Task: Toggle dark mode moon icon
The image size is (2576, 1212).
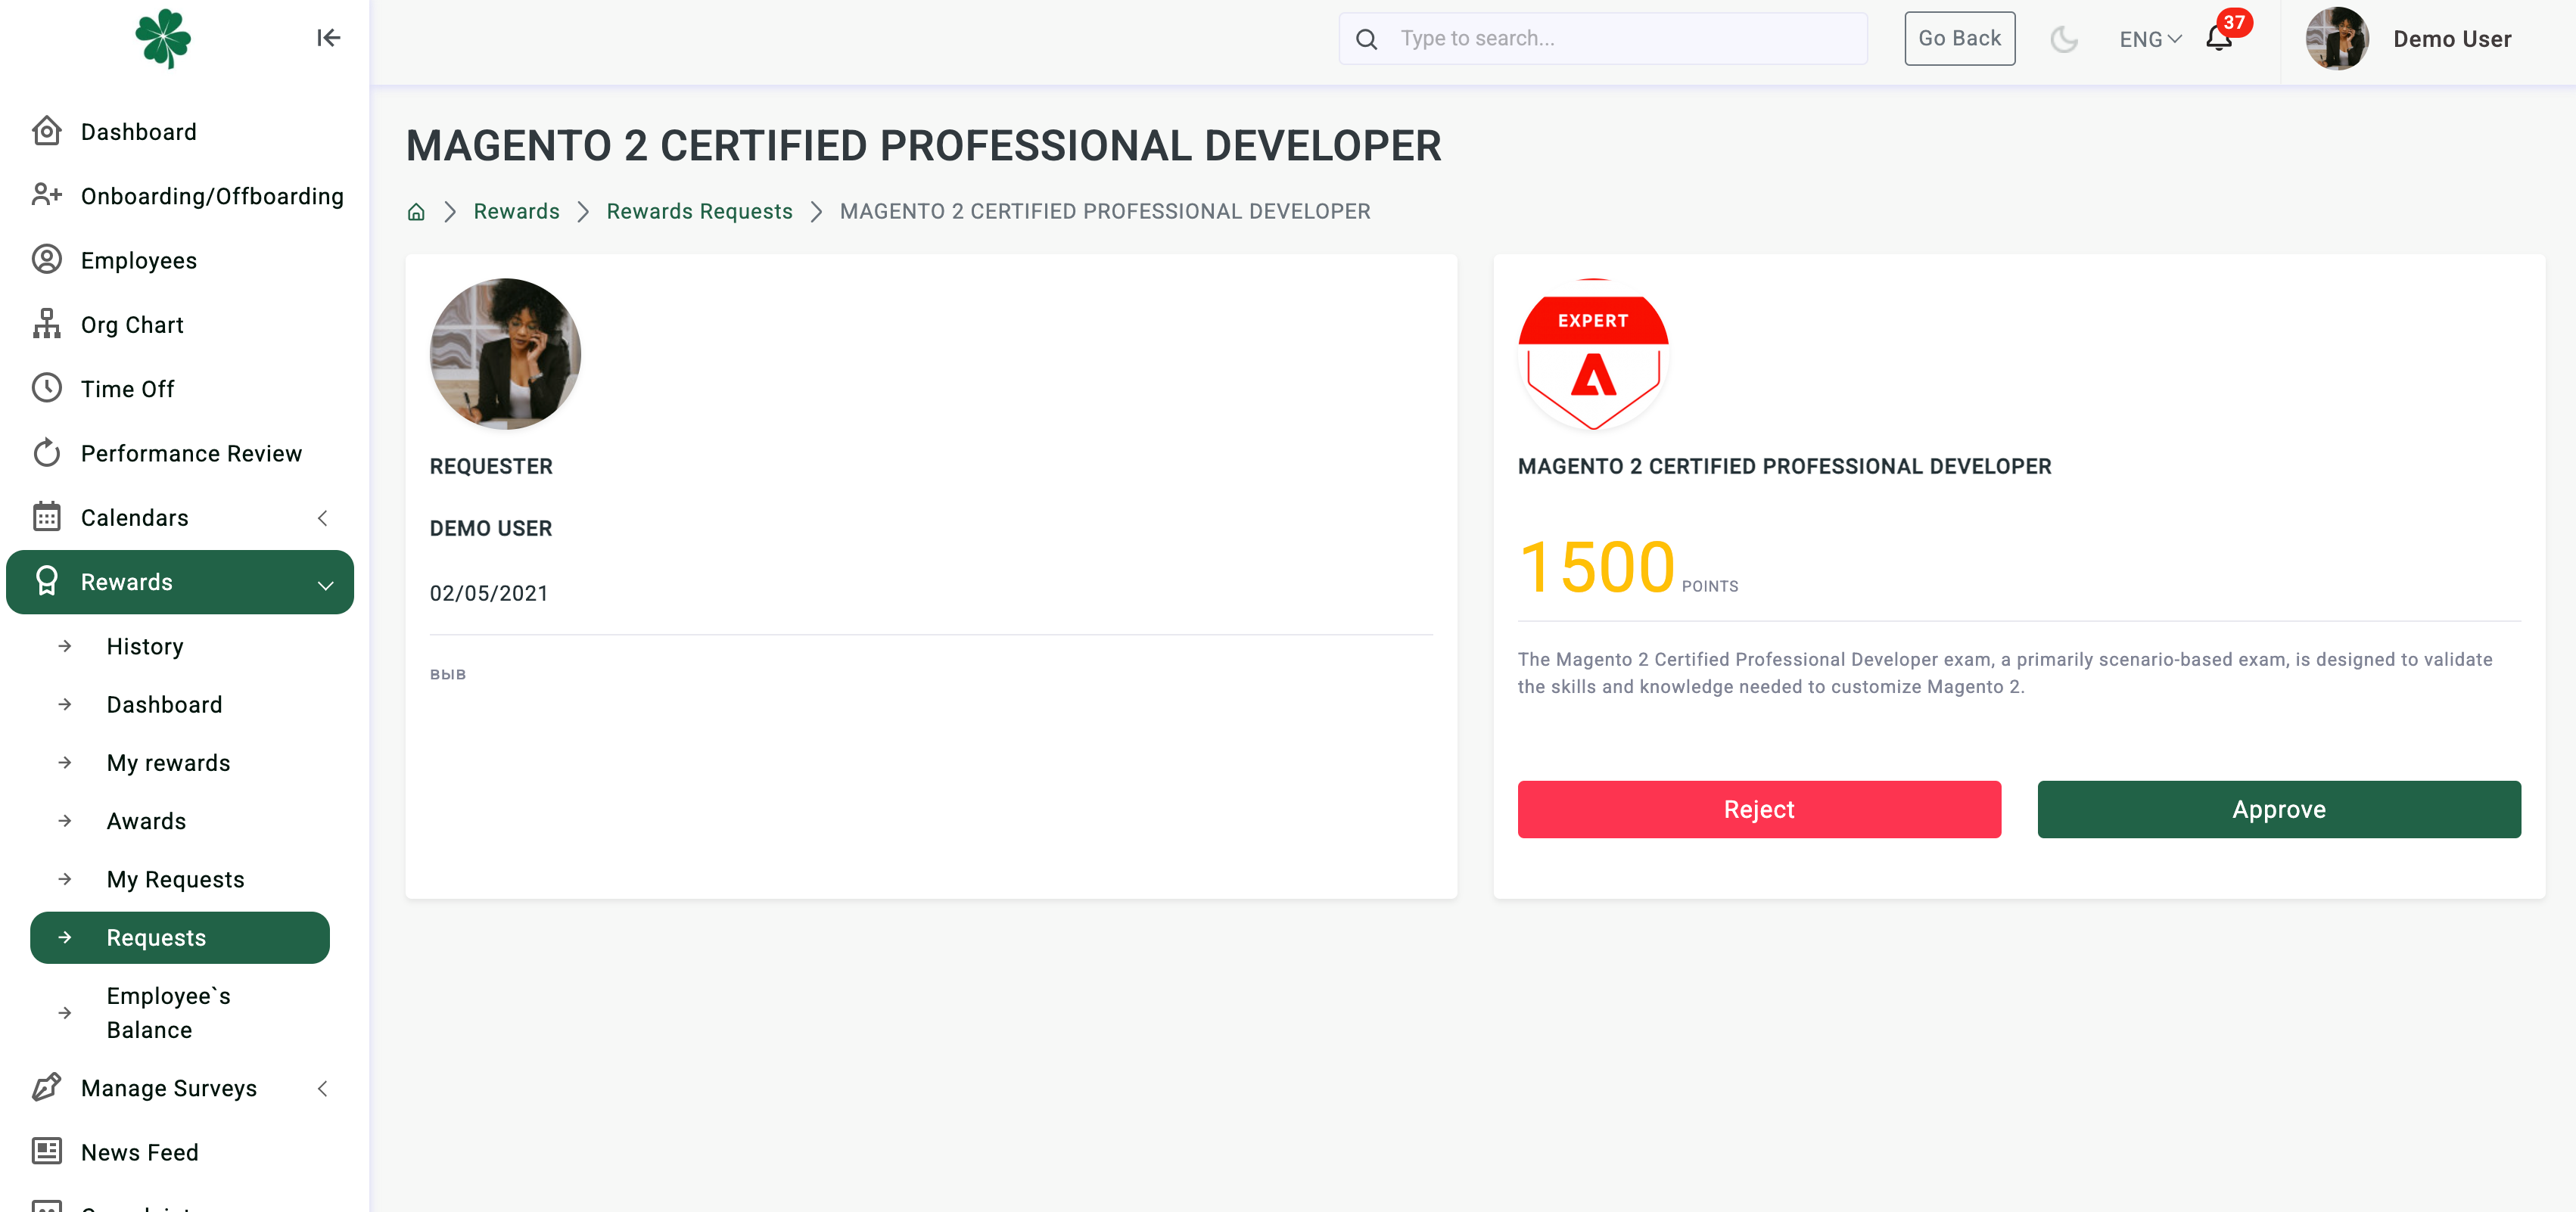Action: tap(2064, 39)
